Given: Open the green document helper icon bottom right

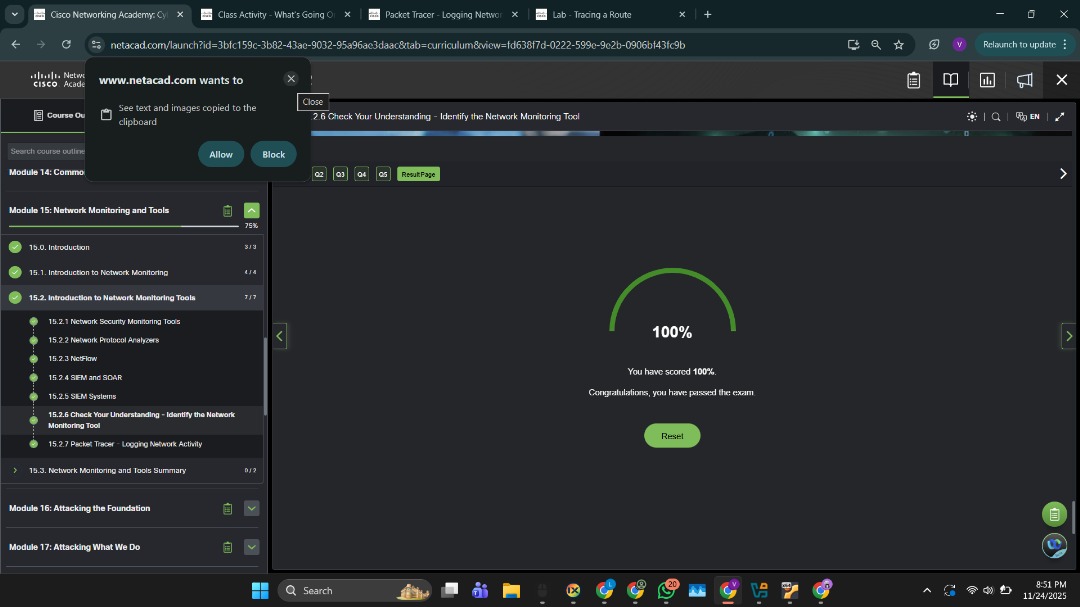Looking at the screenshot, I should [1054, 513].
